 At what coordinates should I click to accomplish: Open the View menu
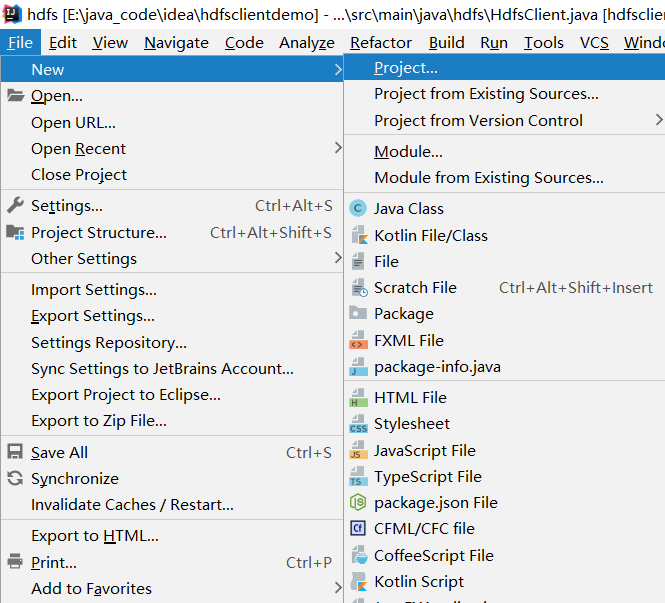(110, 42)
